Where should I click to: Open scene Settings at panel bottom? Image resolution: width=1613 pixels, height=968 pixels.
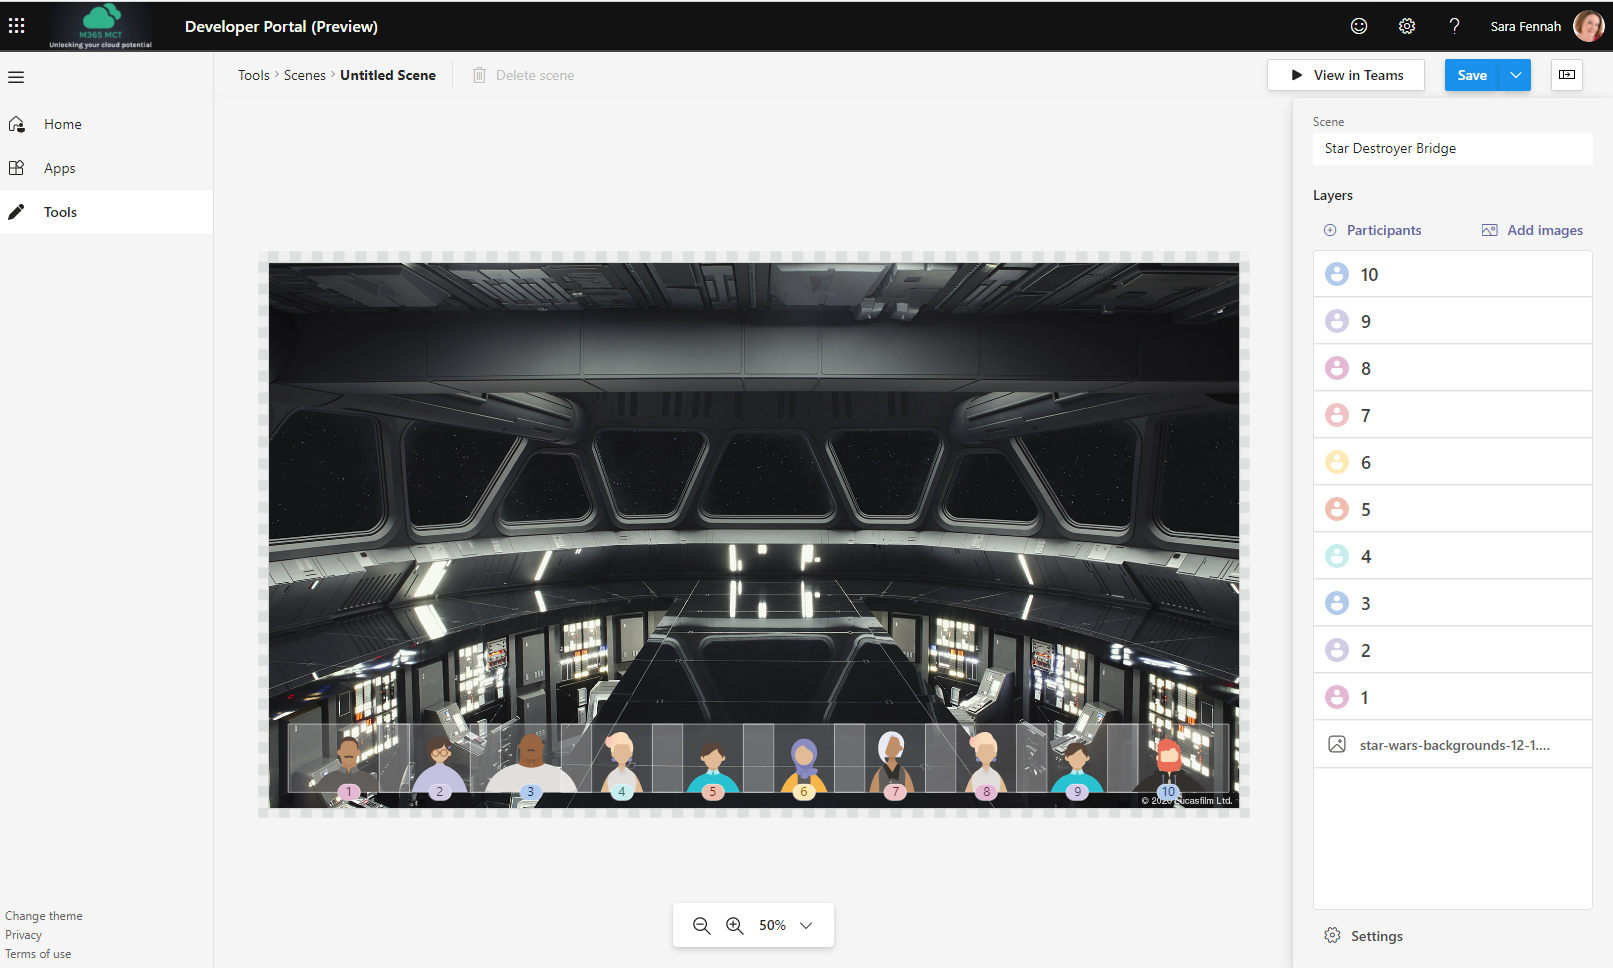click(x=1363, y=935)
